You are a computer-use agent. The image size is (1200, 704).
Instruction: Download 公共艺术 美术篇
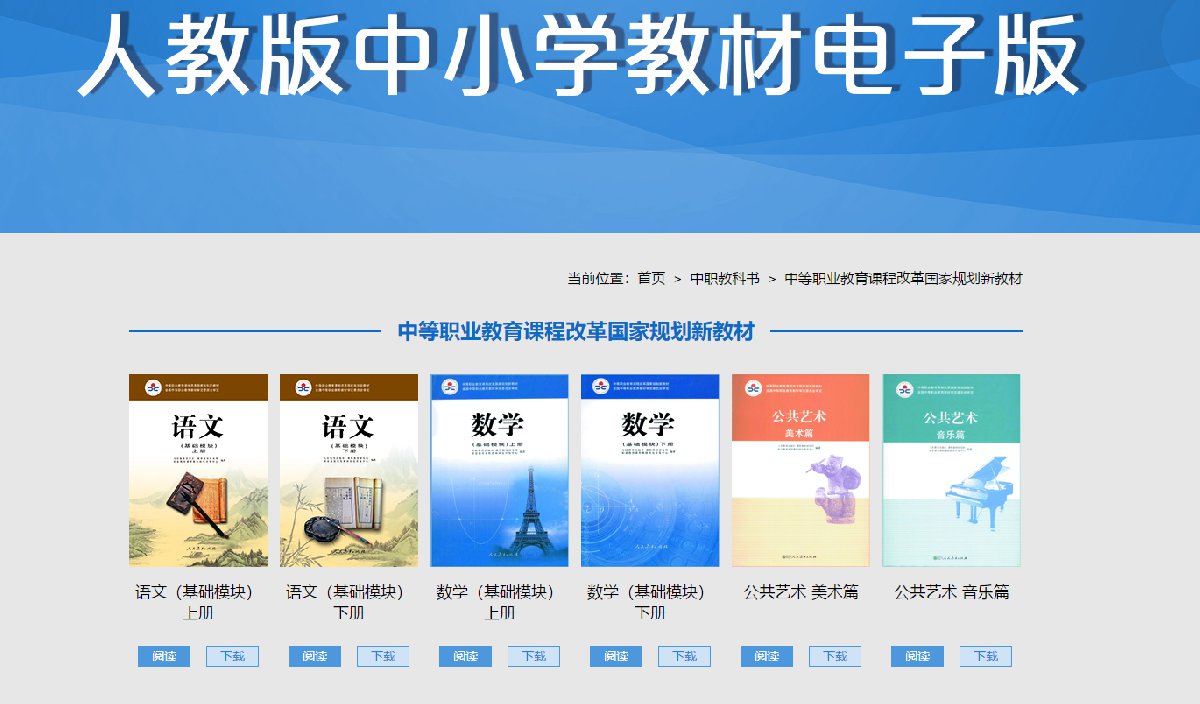pyautogui.click(x=835, y=656)
